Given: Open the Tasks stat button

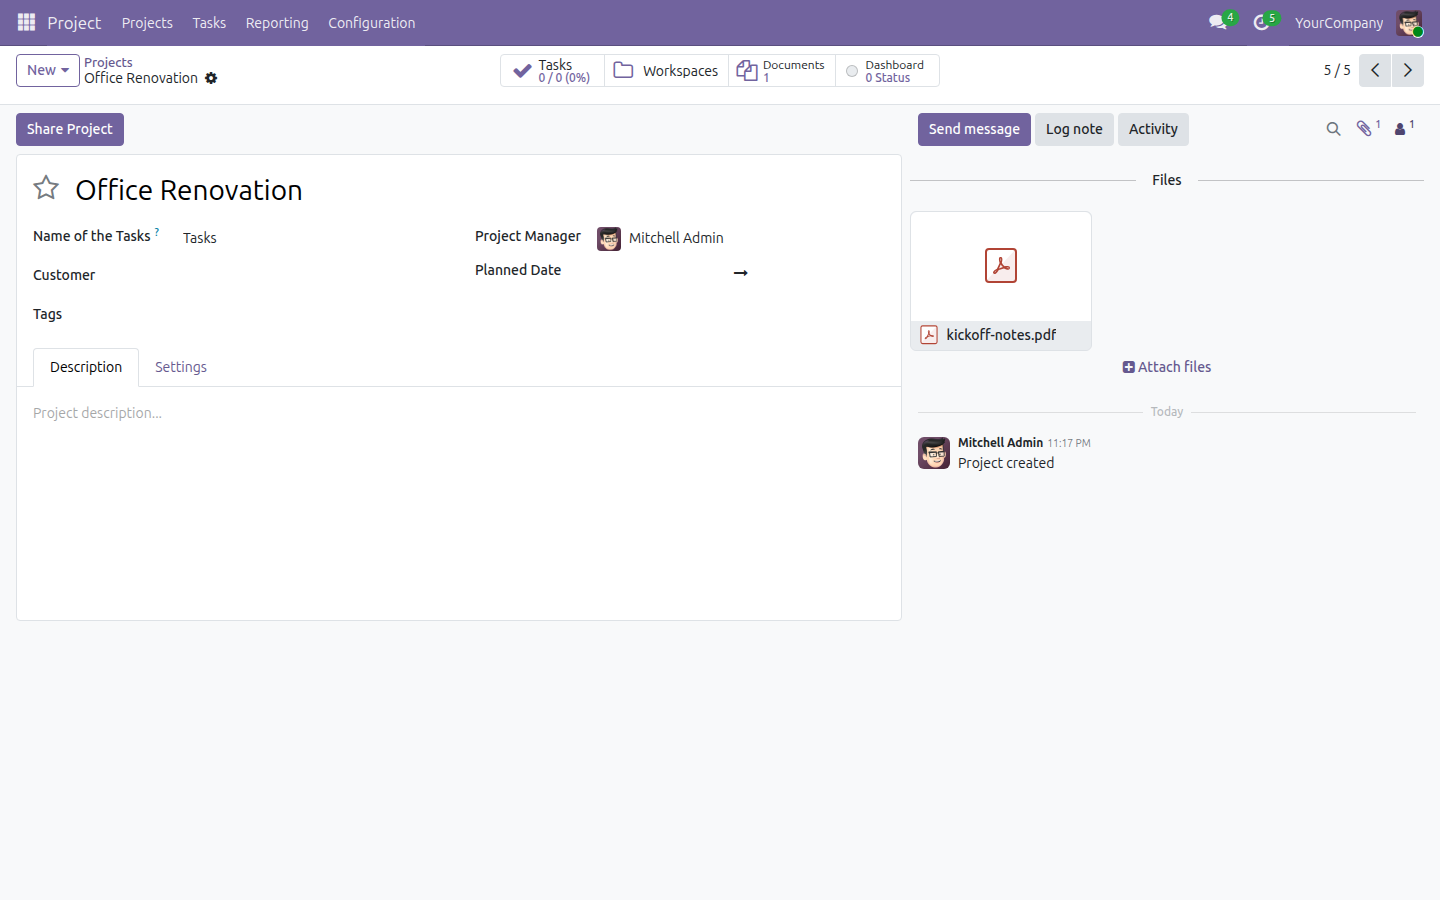Looking at the screenshot, I should [552, 71].
